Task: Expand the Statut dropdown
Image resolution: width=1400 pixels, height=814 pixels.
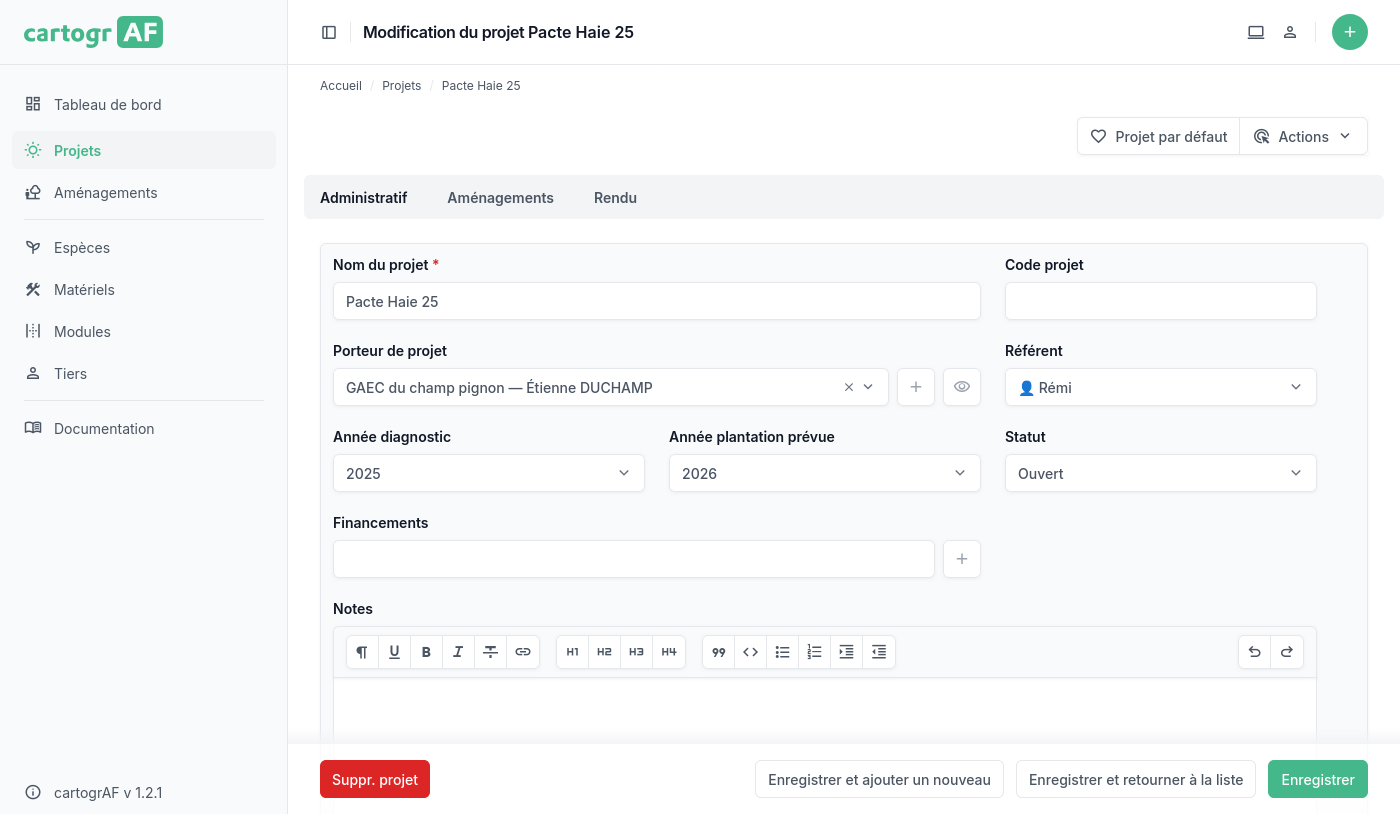Action: coord(1160,473)
